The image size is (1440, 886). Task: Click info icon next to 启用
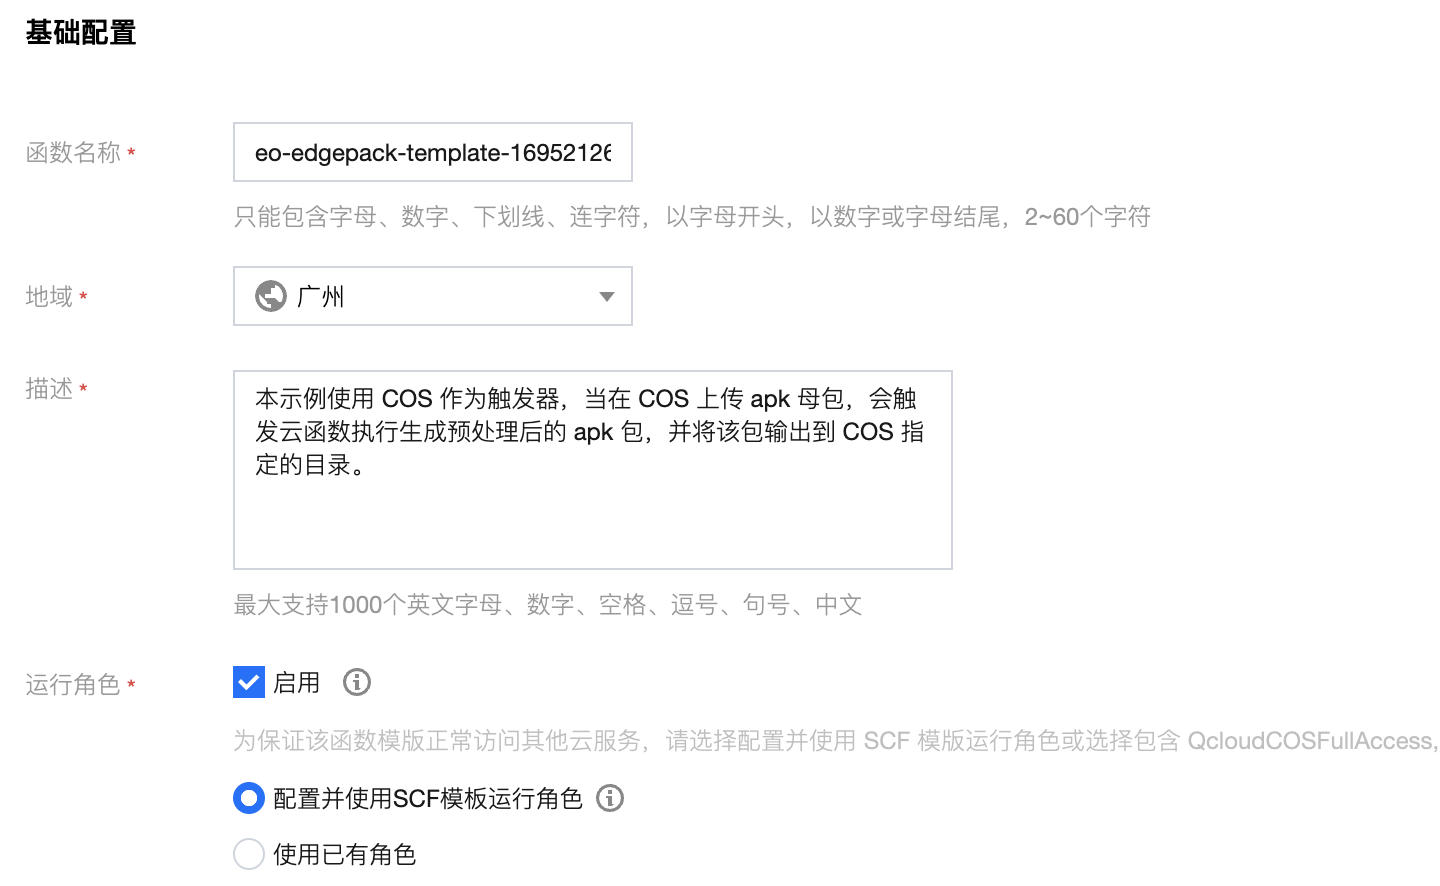(x=356, y=682)
